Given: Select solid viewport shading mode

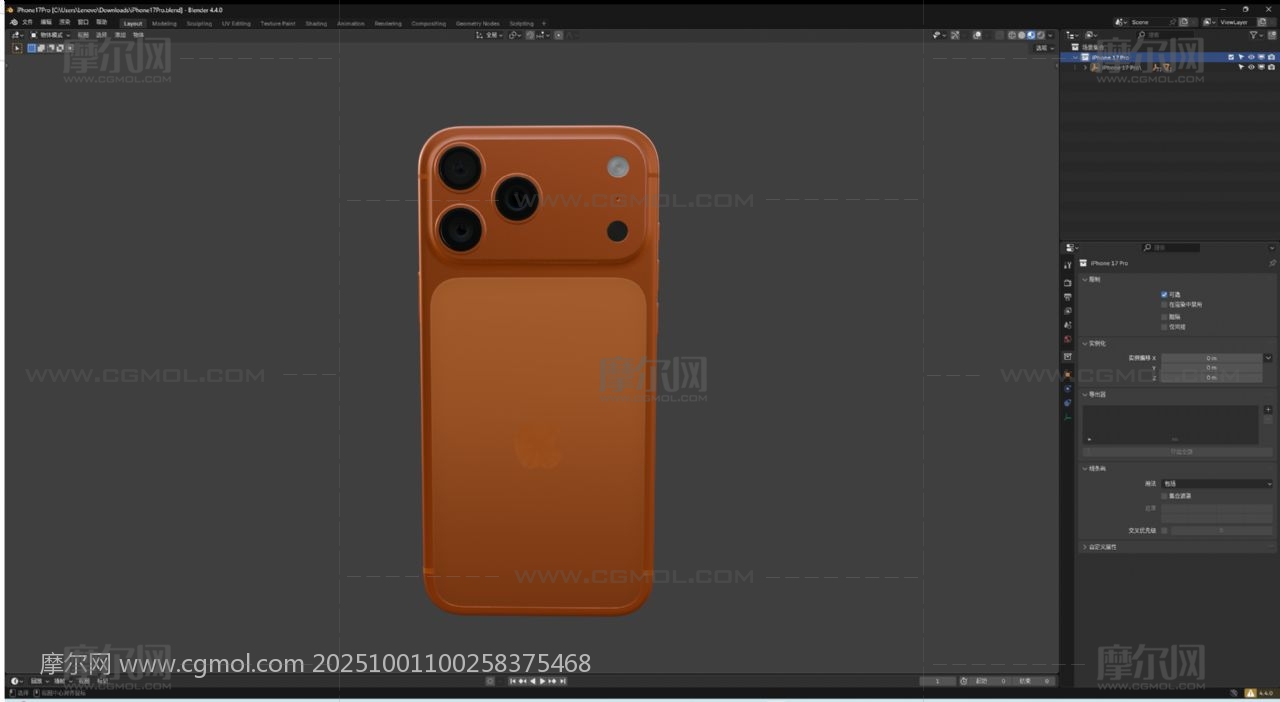Looking at the screenshot, I should [x=1021, y=35].
